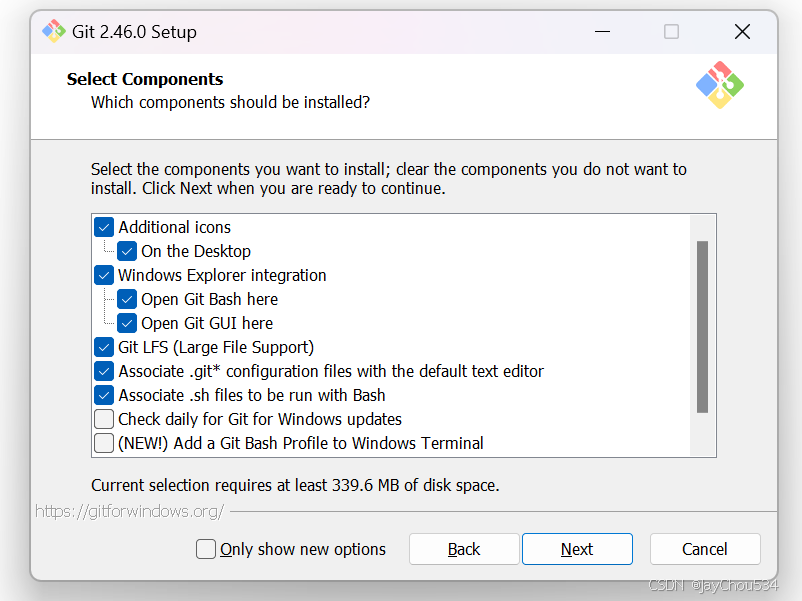This screenshot has height=601, width=802.
Task: Uncheck Open Git GUI here
Action: pos(127,323)
